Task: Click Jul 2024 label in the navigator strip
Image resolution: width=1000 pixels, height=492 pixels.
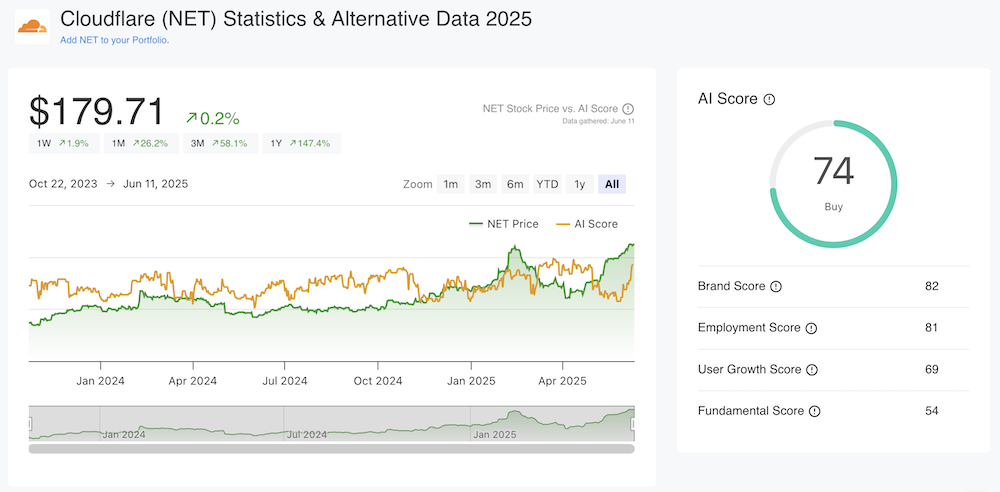Action: click(307, 435)
